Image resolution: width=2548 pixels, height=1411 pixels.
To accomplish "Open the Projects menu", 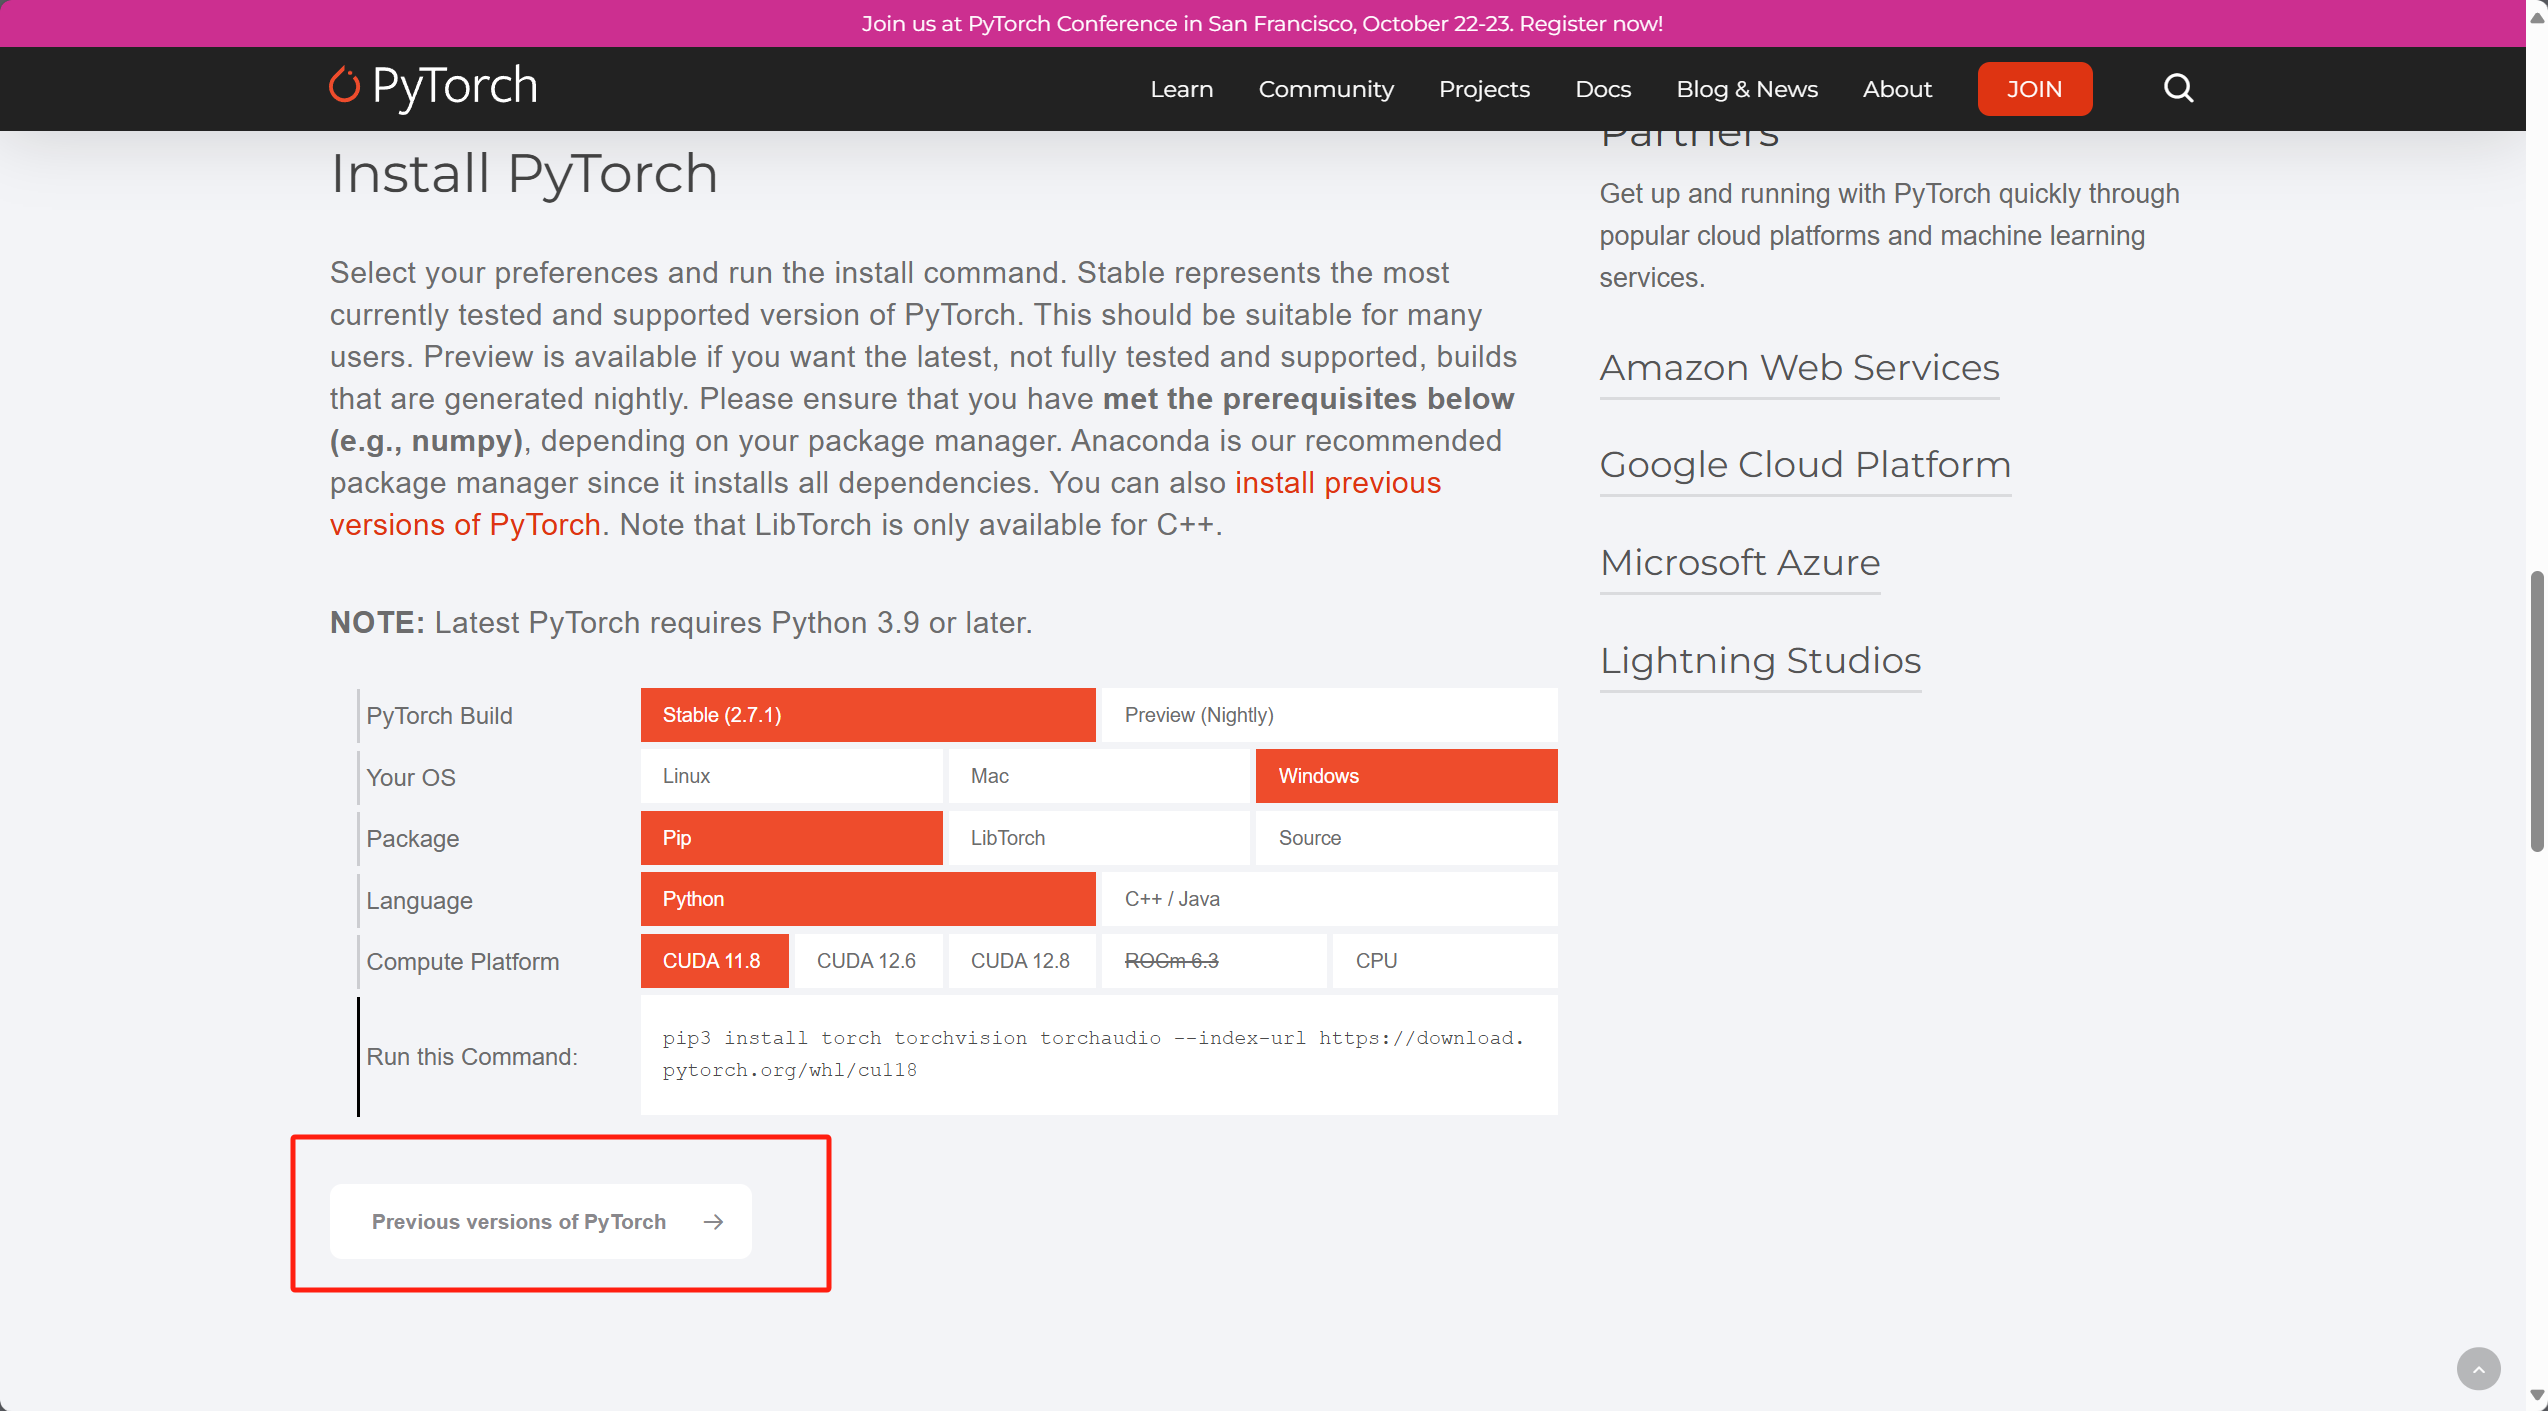I will tap(1484, 89).
